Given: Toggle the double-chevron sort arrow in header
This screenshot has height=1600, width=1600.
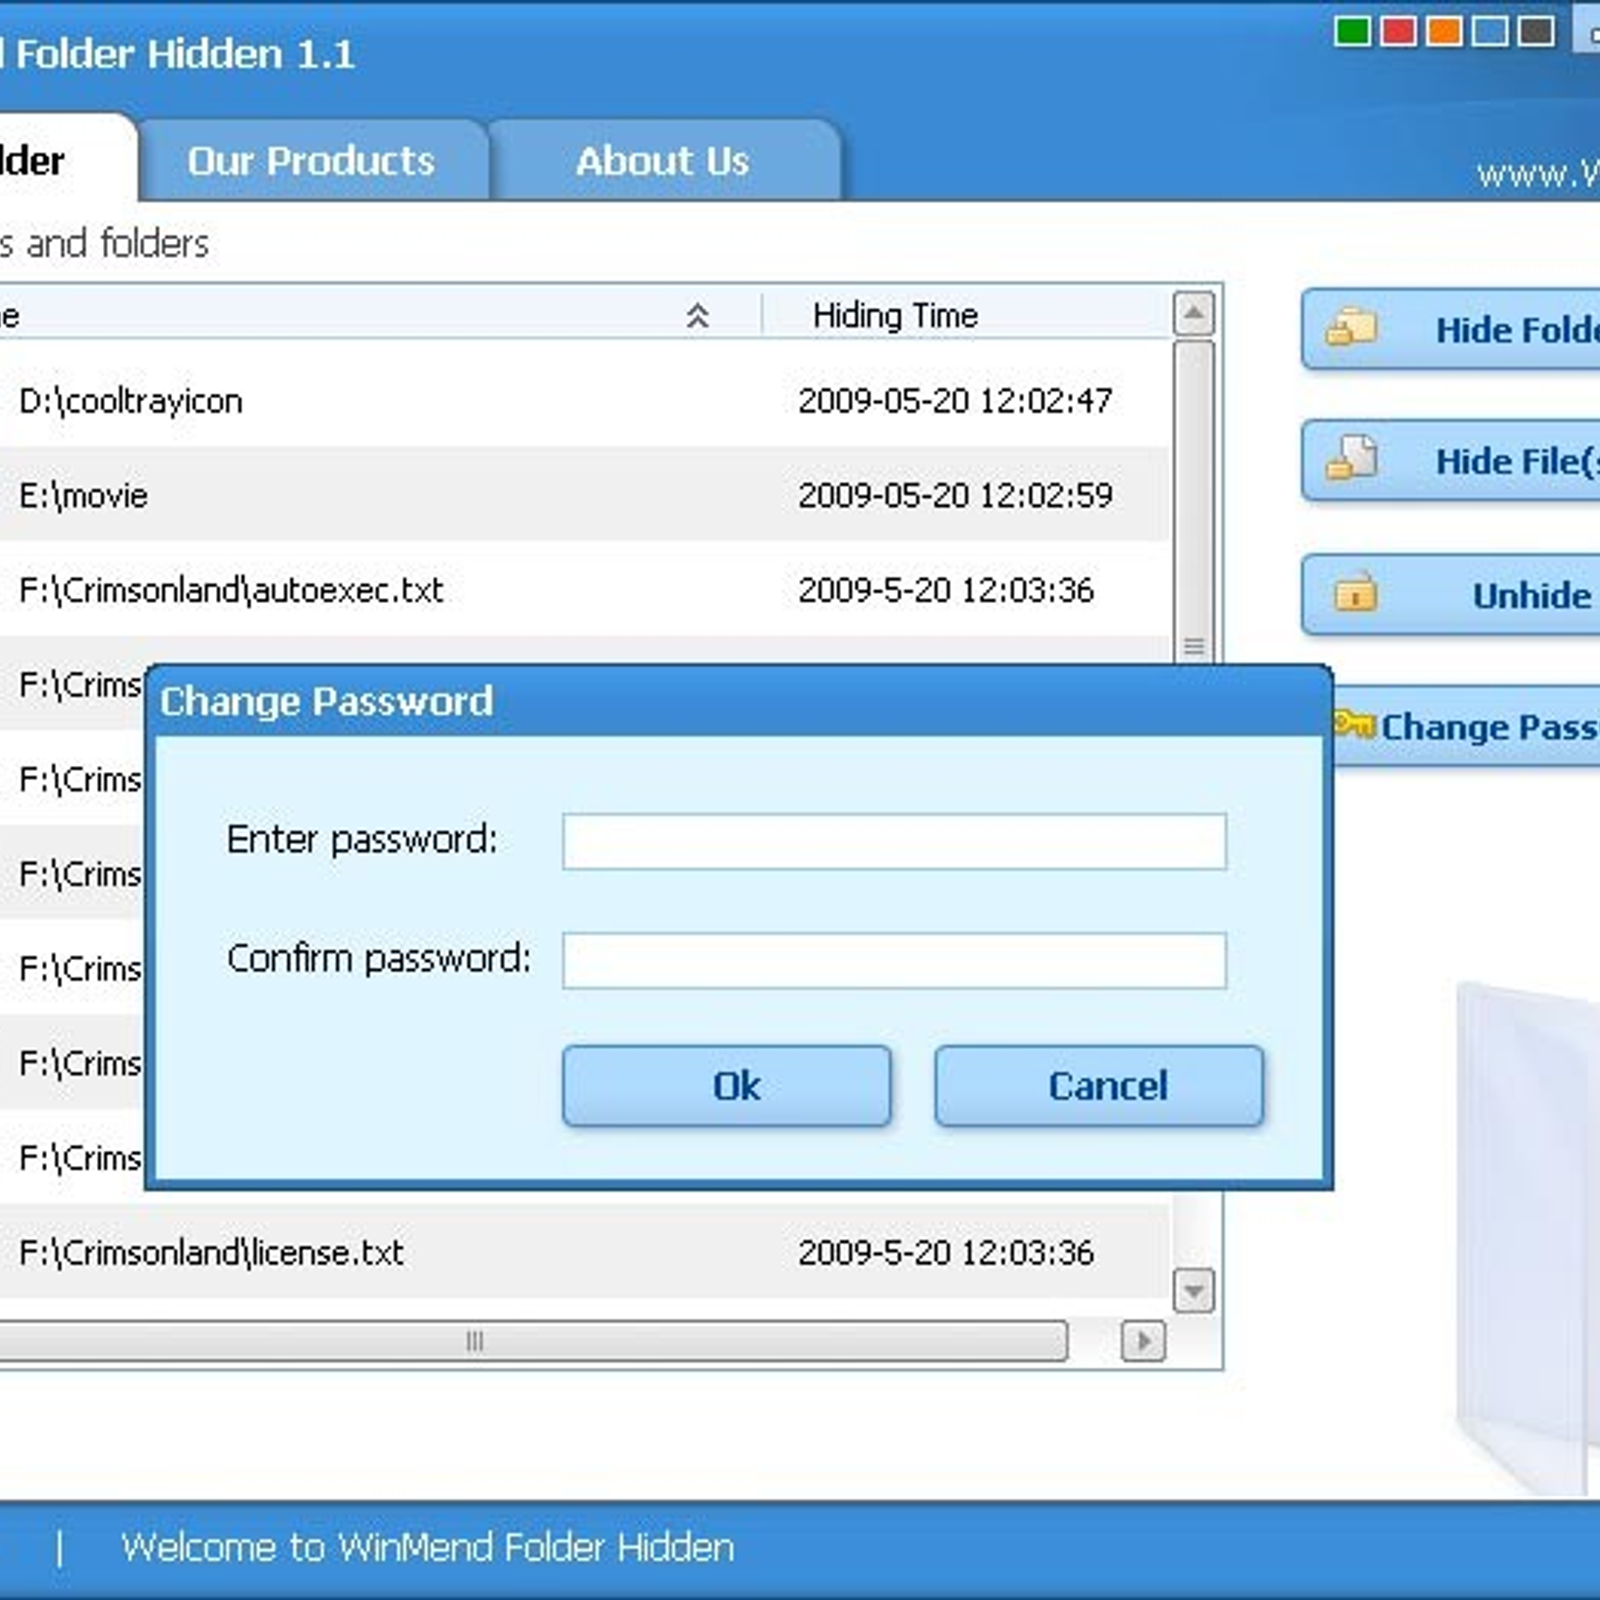Looking at the screenshot, I should (697, 316).
